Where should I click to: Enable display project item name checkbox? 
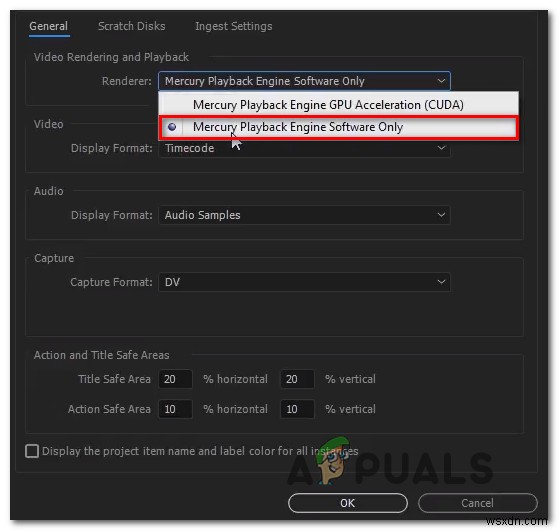(x=32, y=451)
